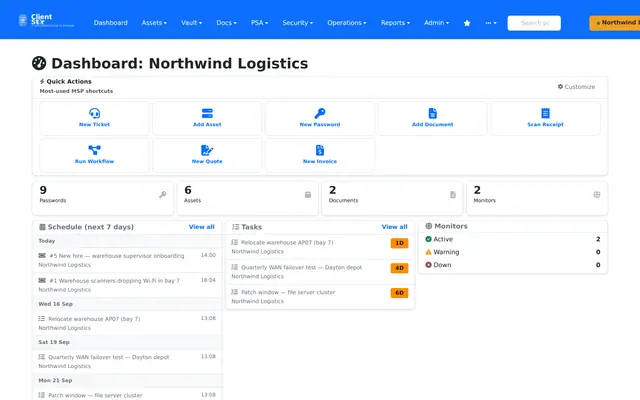
Task: Click the red Down status icon
Action: tap(428, 265)
